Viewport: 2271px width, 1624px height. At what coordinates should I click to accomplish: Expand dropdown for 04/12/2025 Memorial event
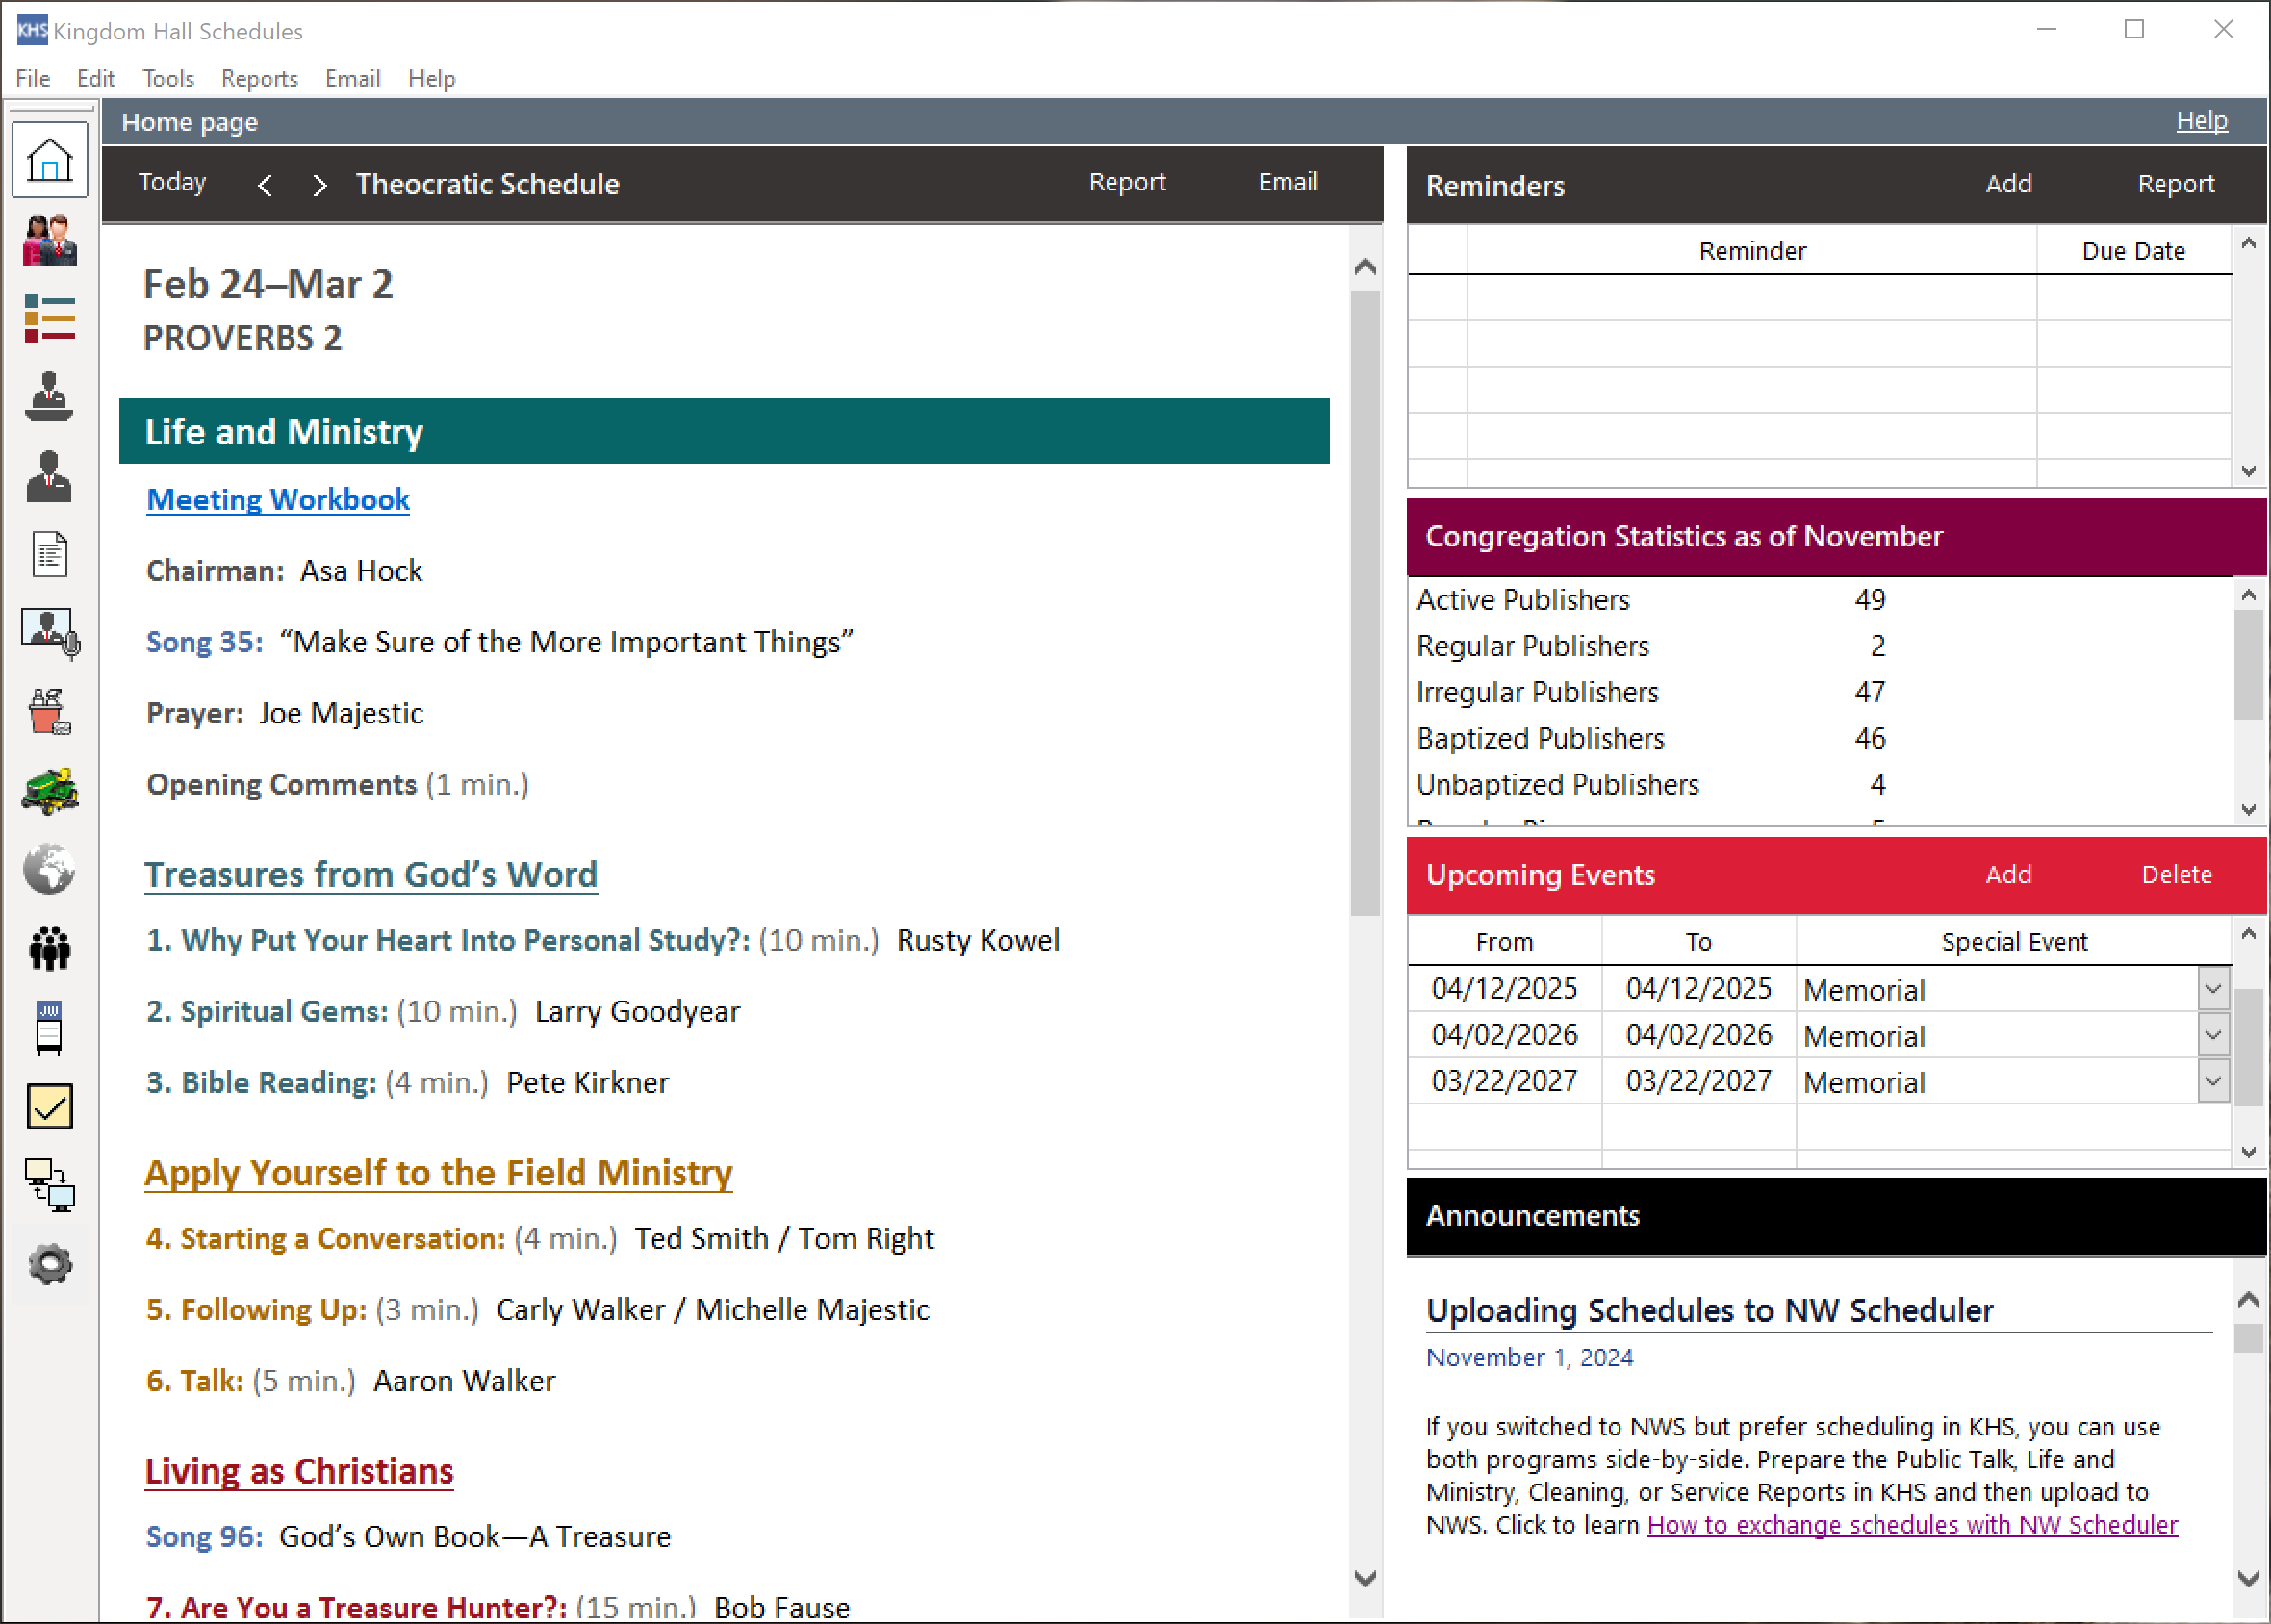(2213, 989)
